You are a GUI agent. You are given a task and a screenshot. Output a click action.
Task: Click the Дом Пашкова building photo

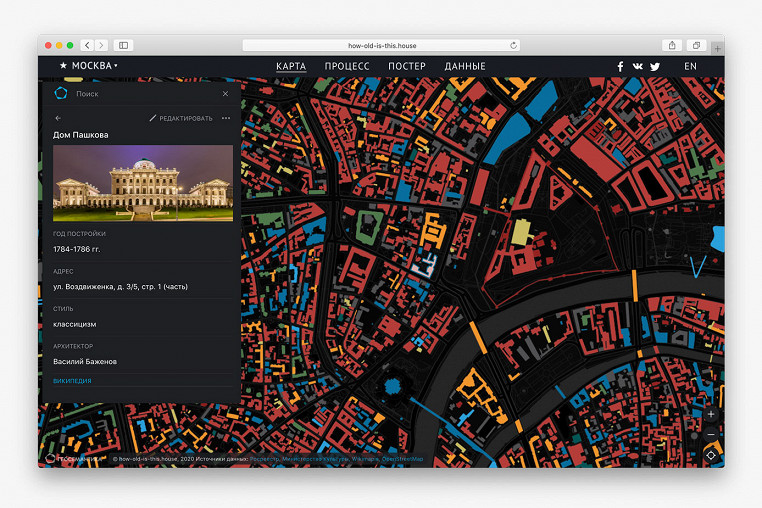(143, 183)
